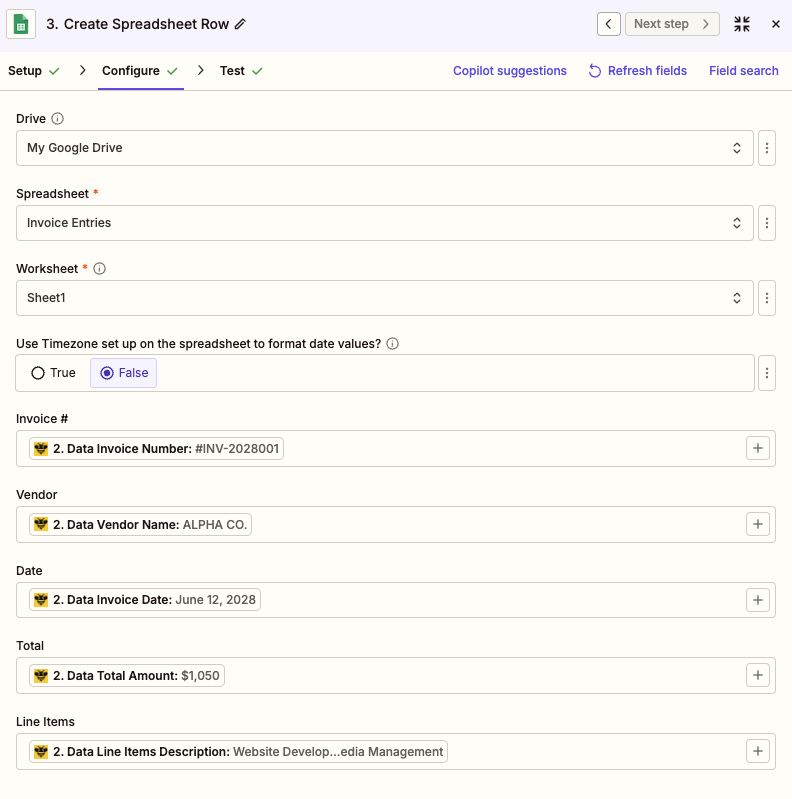Go to previous step arrow button
792x799 pixels.
609,24
